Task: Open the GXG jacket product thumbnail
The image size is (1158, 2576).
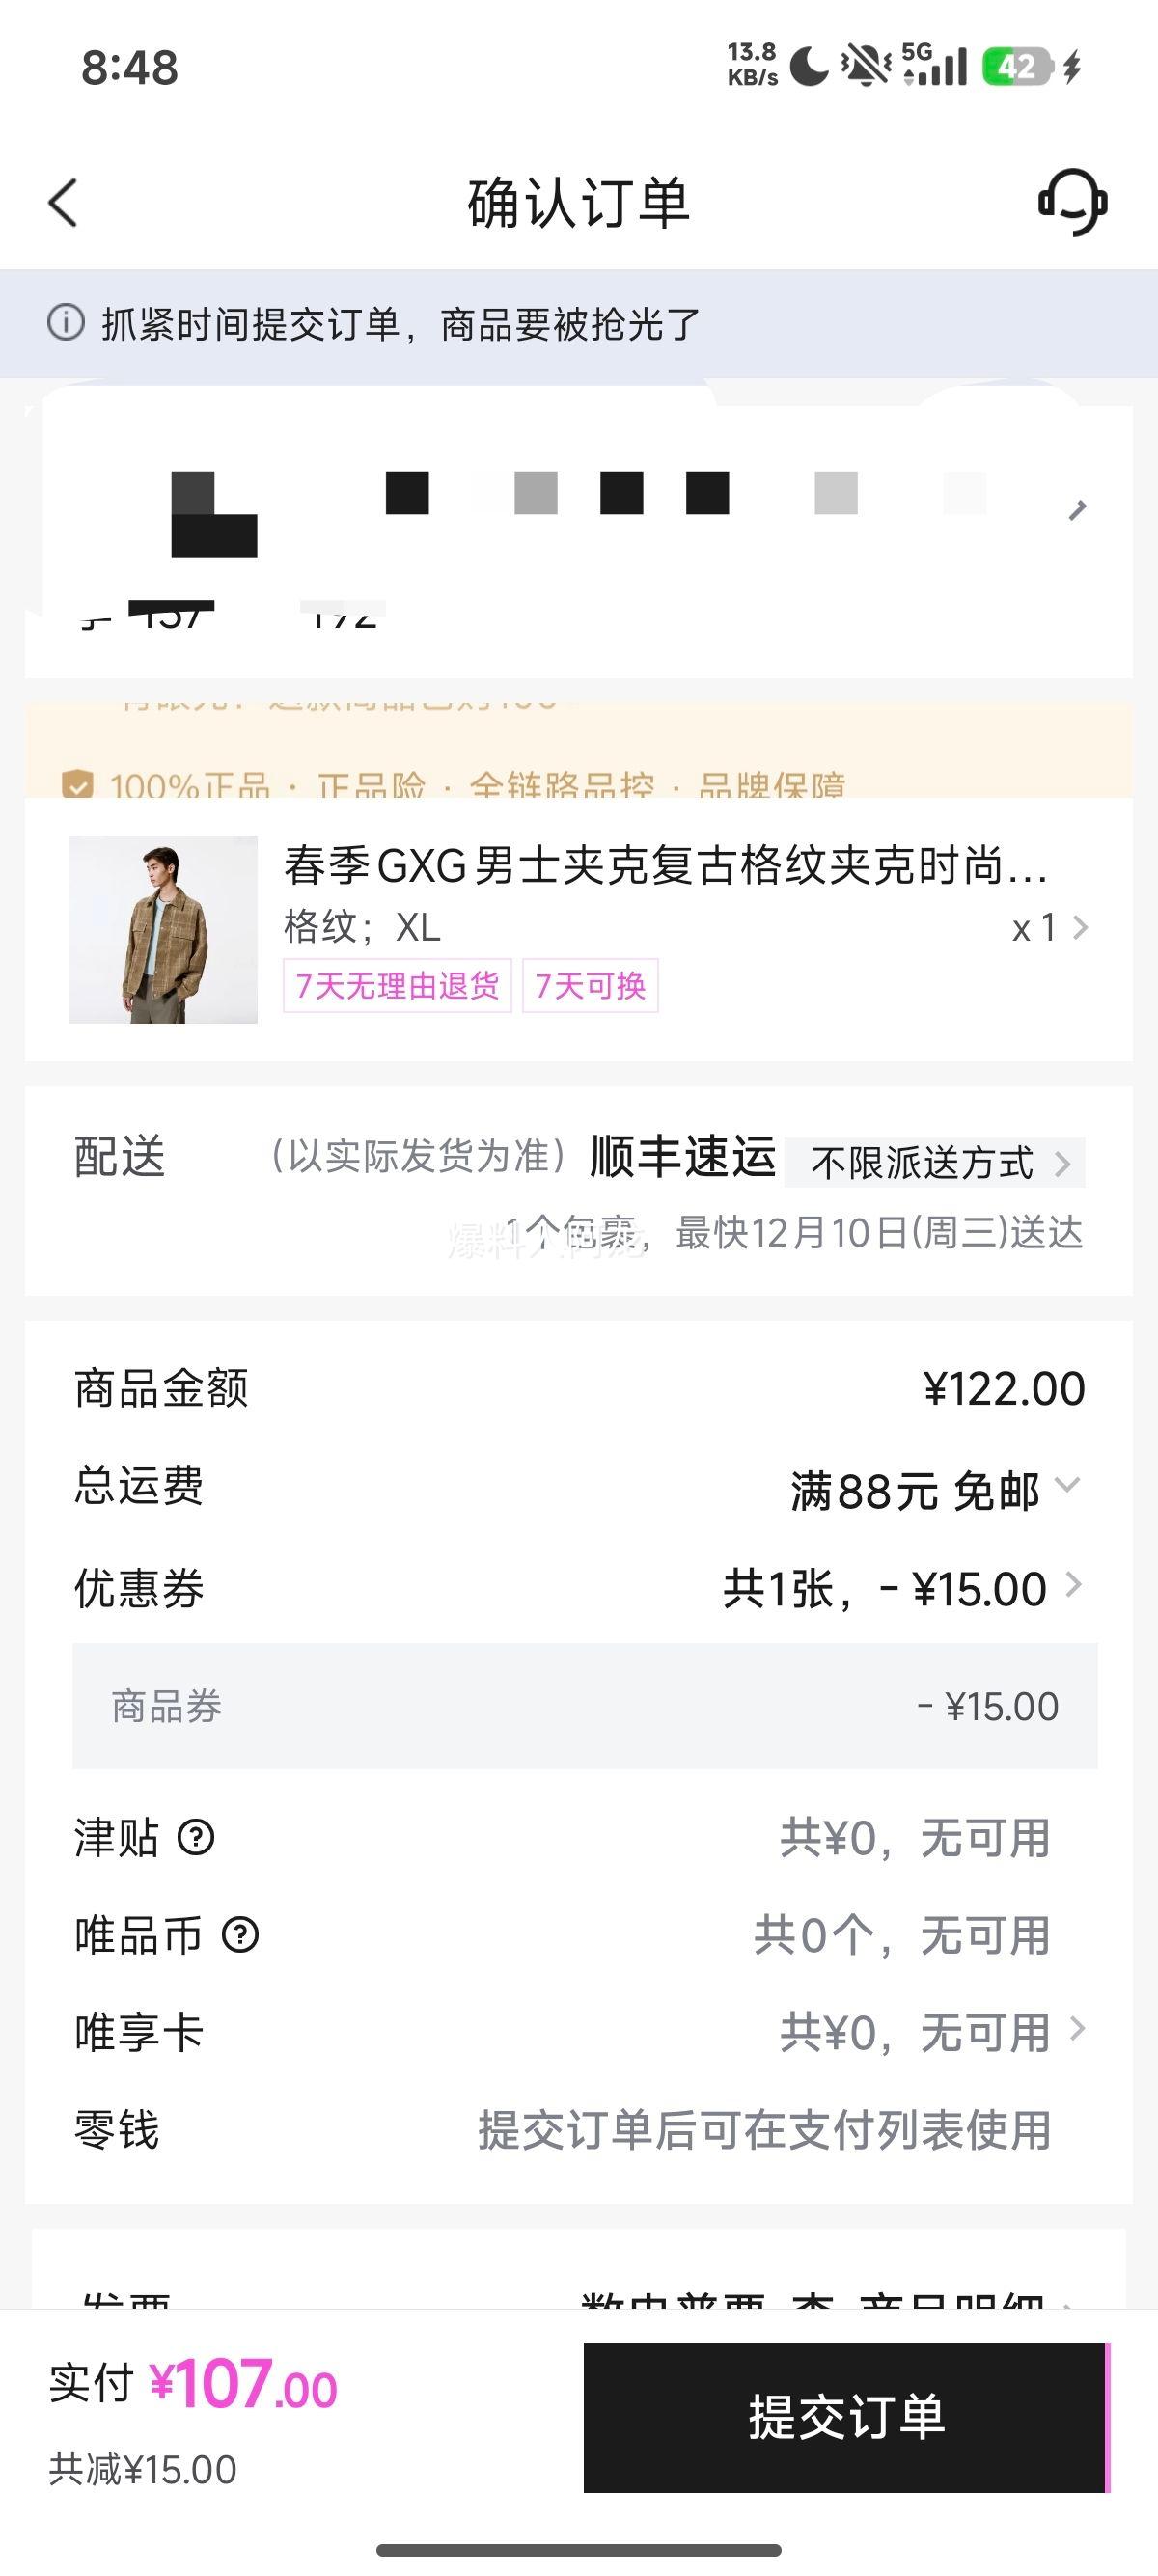Action: [x=163, y=929]
